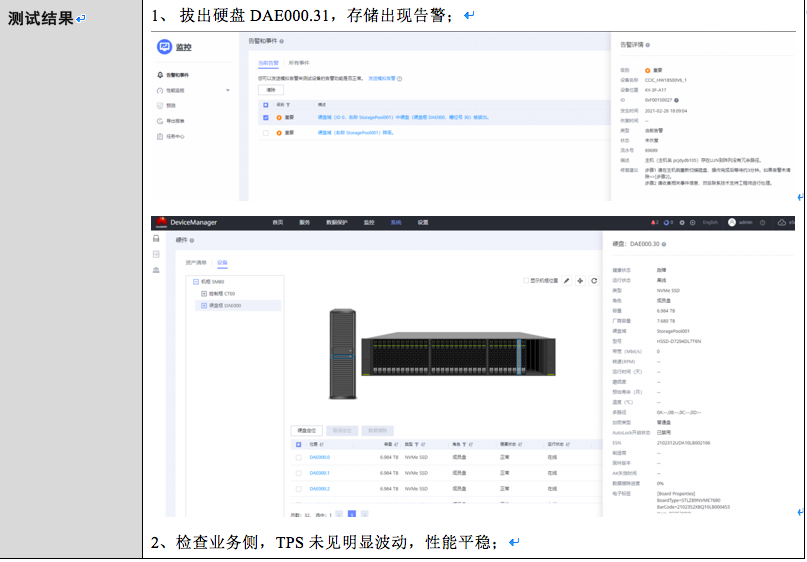807x562 pixels.
Task: Open 任务中心 clipboard sidebar icon
Action: [x=160, y=136]
